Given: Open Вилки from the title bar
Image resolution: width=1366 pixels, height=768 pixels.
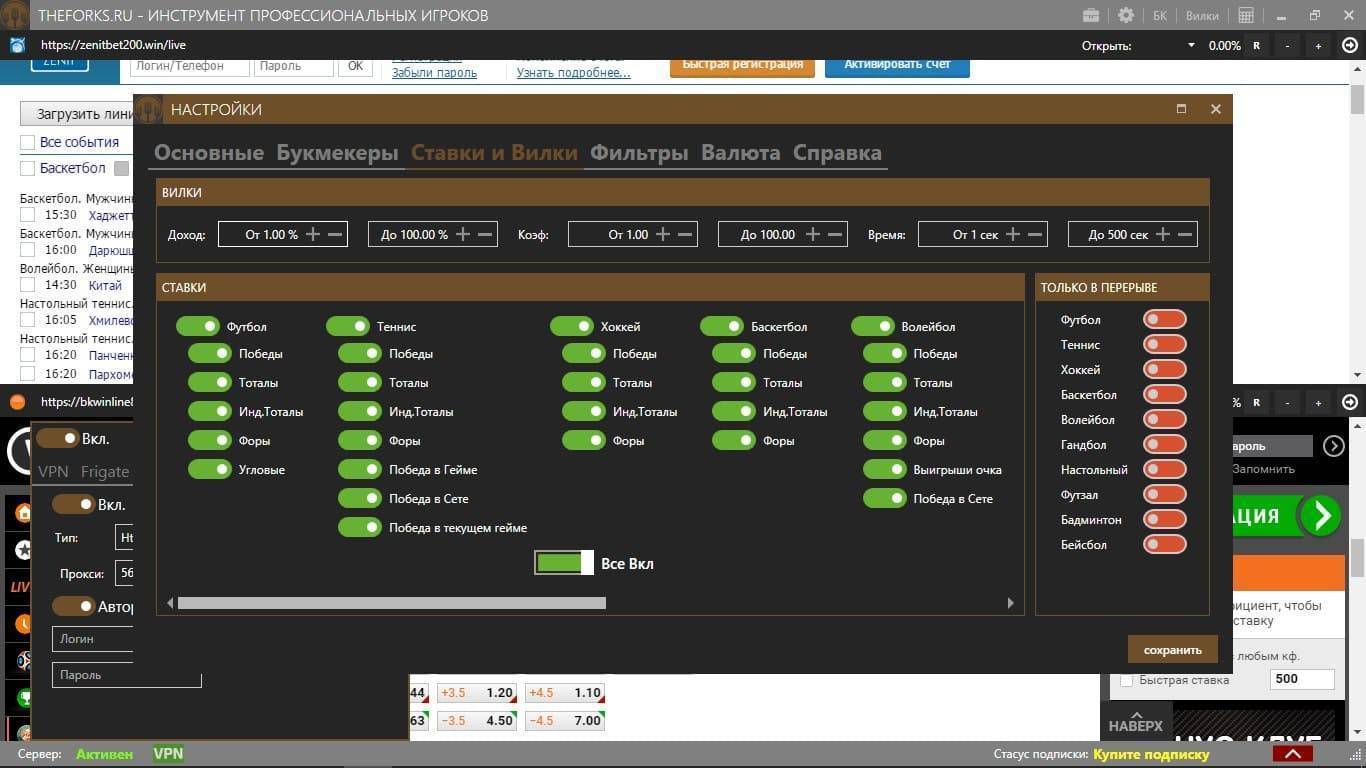Looking at the screenshot, I should [x=1202, y=15].
